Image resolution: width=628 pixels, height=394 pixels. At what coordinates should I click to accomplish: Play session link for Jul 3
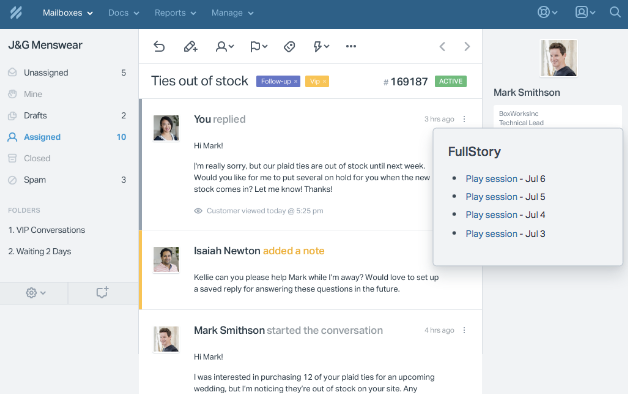coord(491,234)
